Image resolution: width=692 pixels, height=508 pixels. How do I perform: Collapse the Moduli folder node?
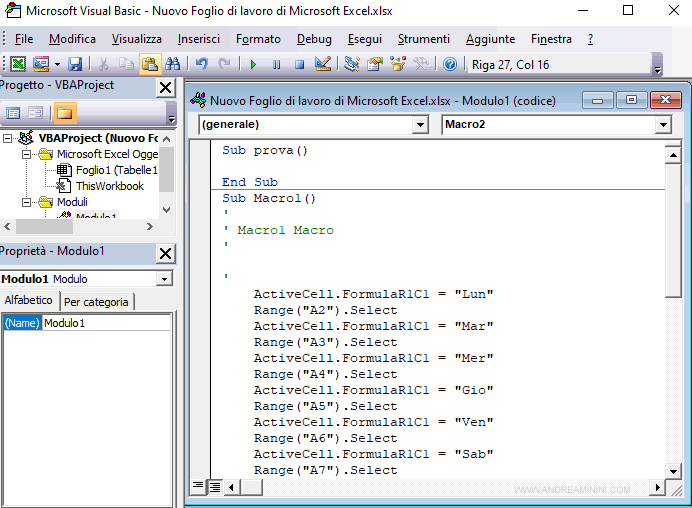click(x=26, y=202)
